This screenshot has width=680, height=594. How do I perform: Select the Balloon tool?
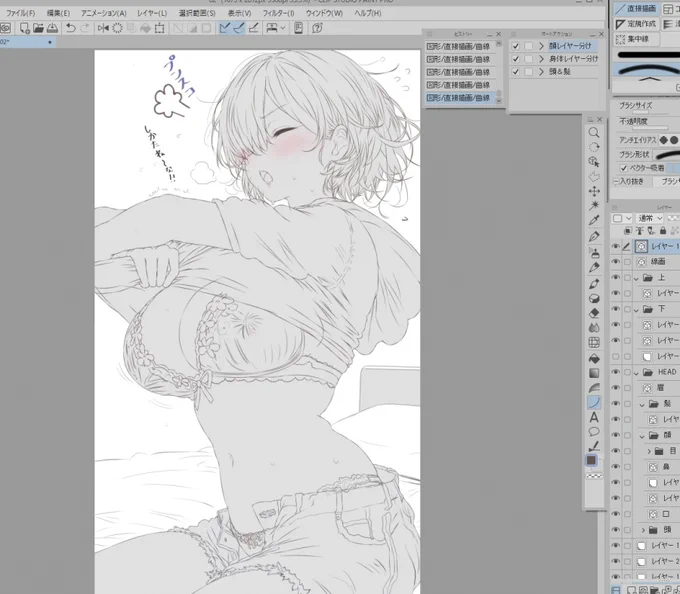coord(594,432)
